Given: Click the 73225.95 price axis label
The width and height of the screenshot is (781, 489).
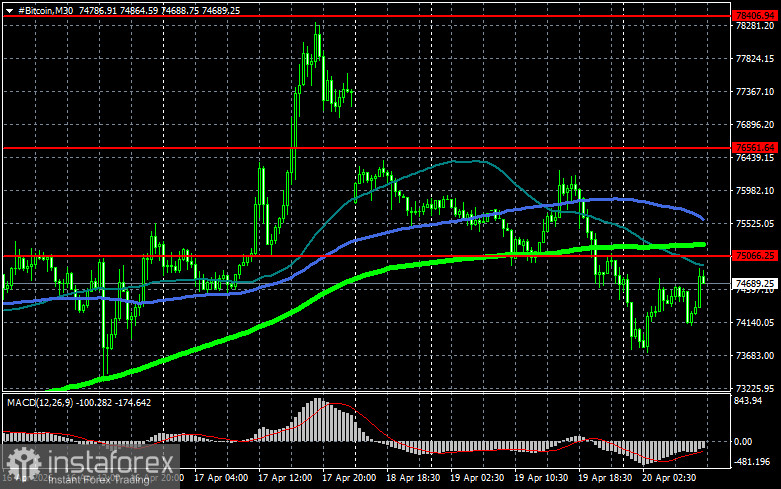Looking at the screenshot, I should [755, 388].
